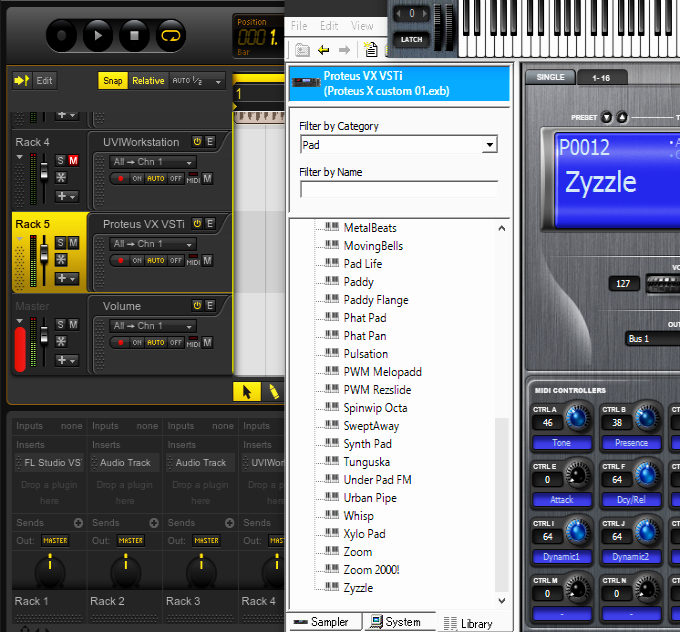Click the yellow back arrow icon

[x=324, y=50]
